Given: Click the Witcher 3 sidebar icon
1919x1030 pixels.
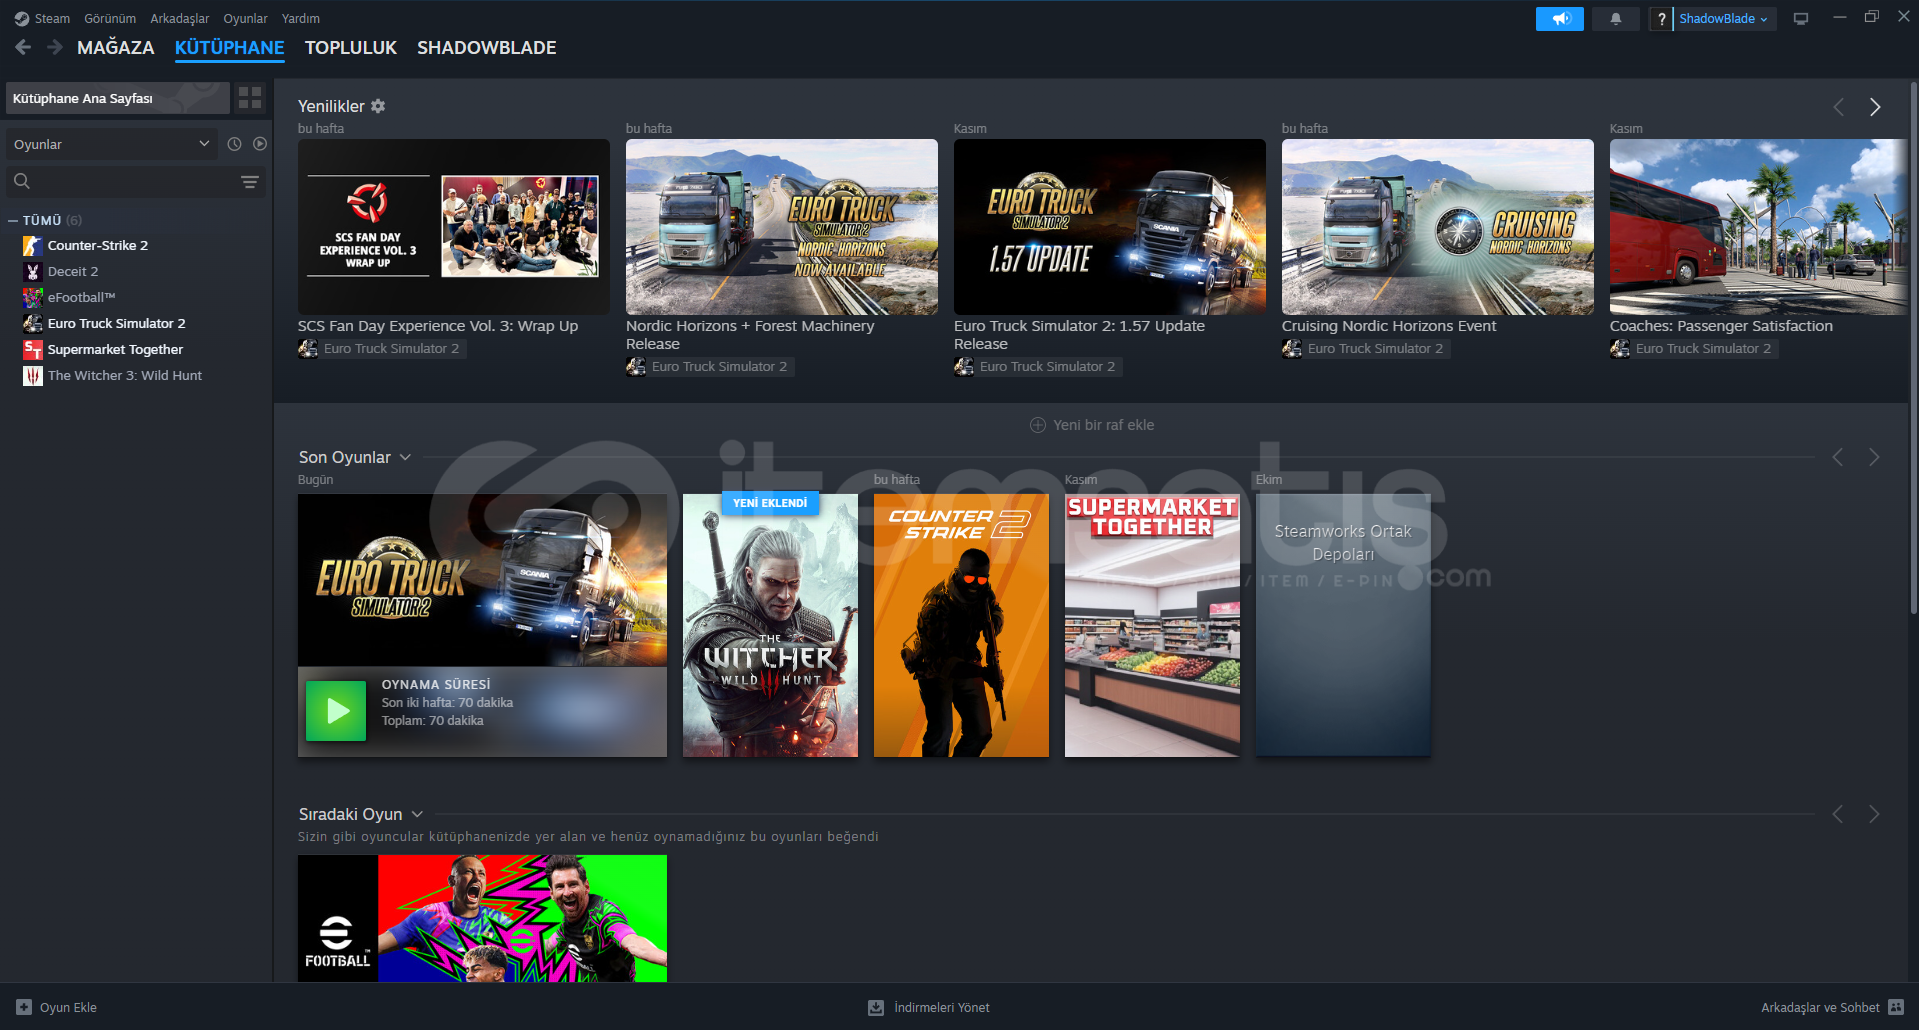Looking at the screenshot, I should [x=33, y=376].
